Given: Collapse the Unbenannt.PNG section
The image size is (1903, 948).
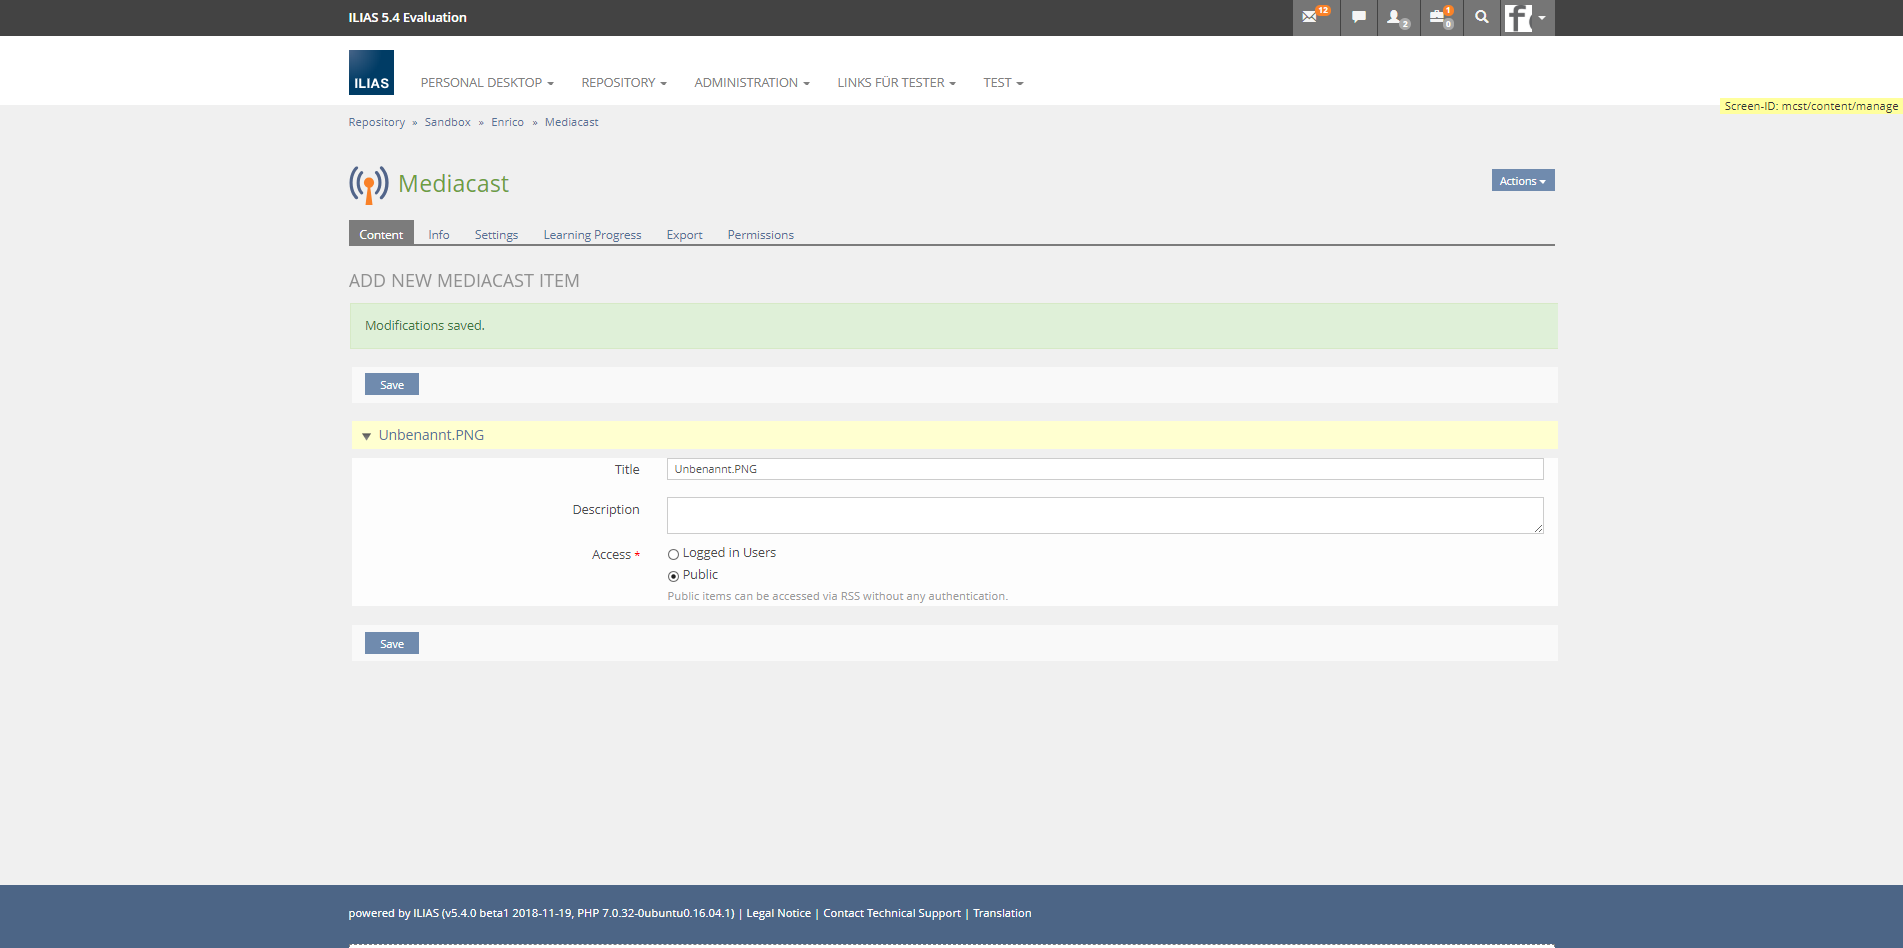Looking at the screenshot, I should click(x=367, y=436).
